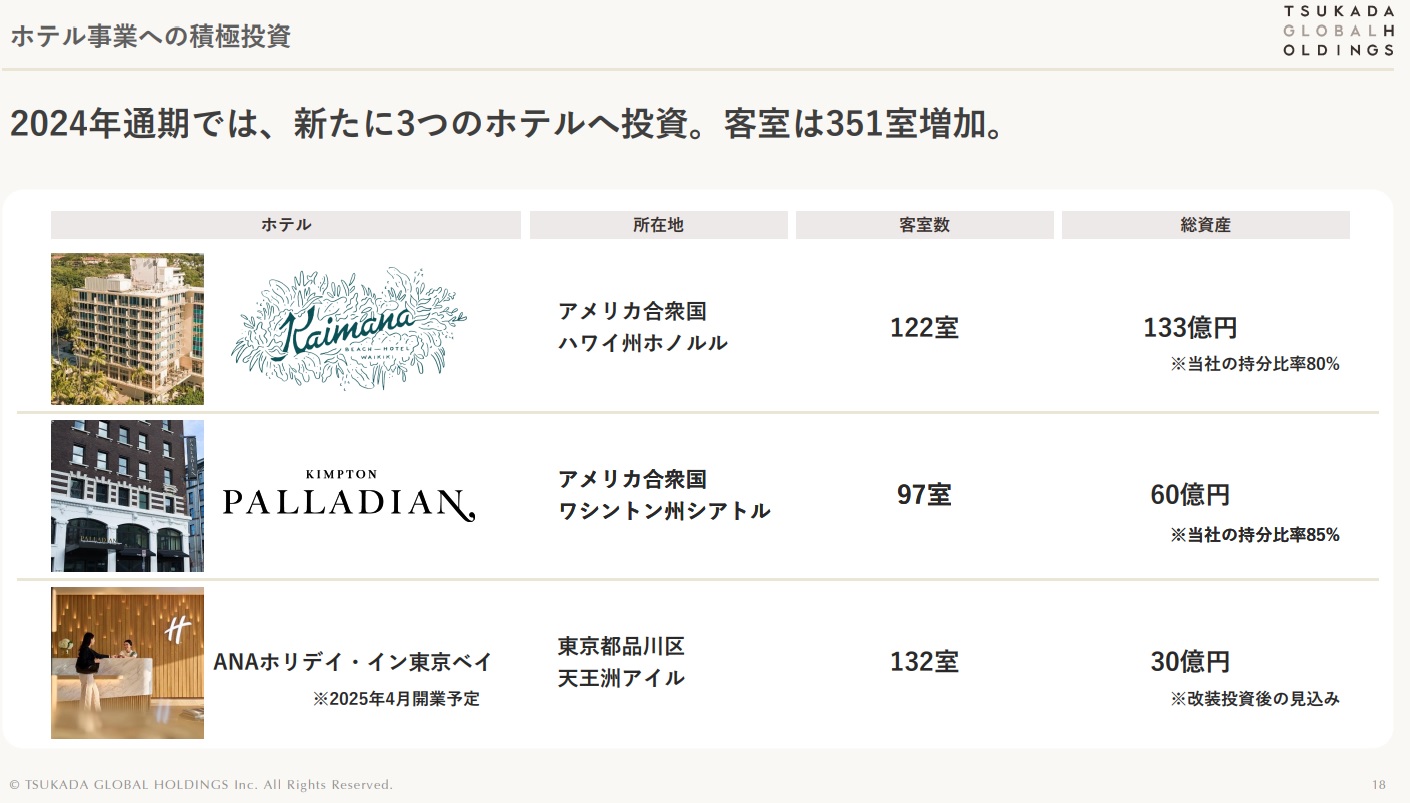Open the Holiday Inn reception photo
The height and width of the screenshot is (803, 1410).
click(x=127, y=663)
